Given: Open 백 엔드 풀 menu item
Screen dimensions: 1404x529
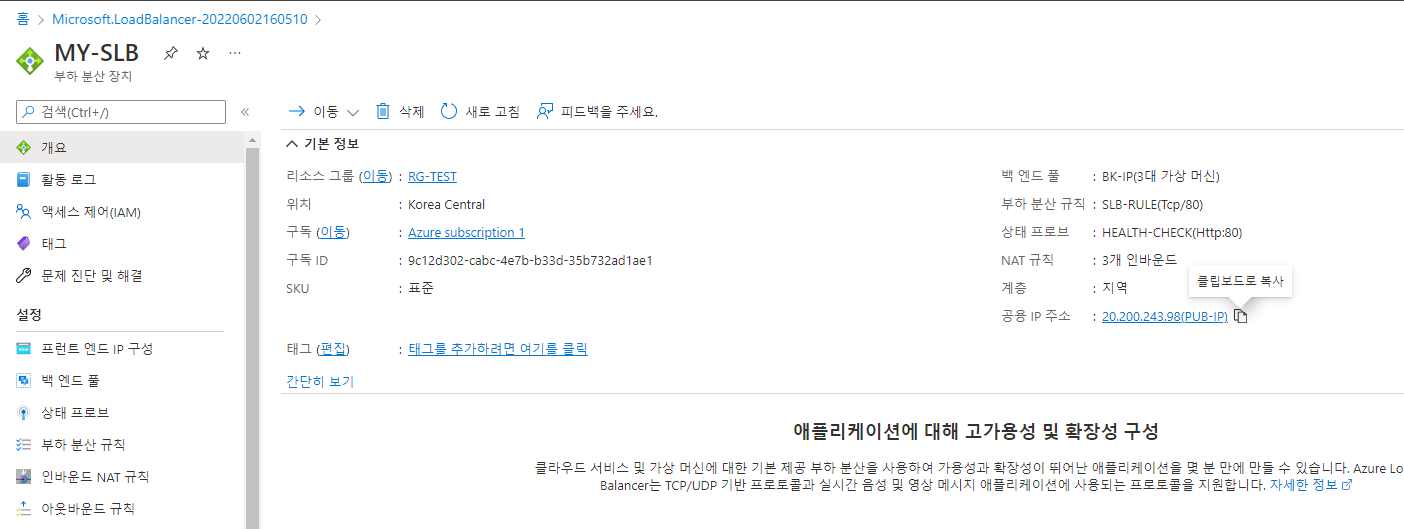Looking at the screenshot, I should (122, 380).
